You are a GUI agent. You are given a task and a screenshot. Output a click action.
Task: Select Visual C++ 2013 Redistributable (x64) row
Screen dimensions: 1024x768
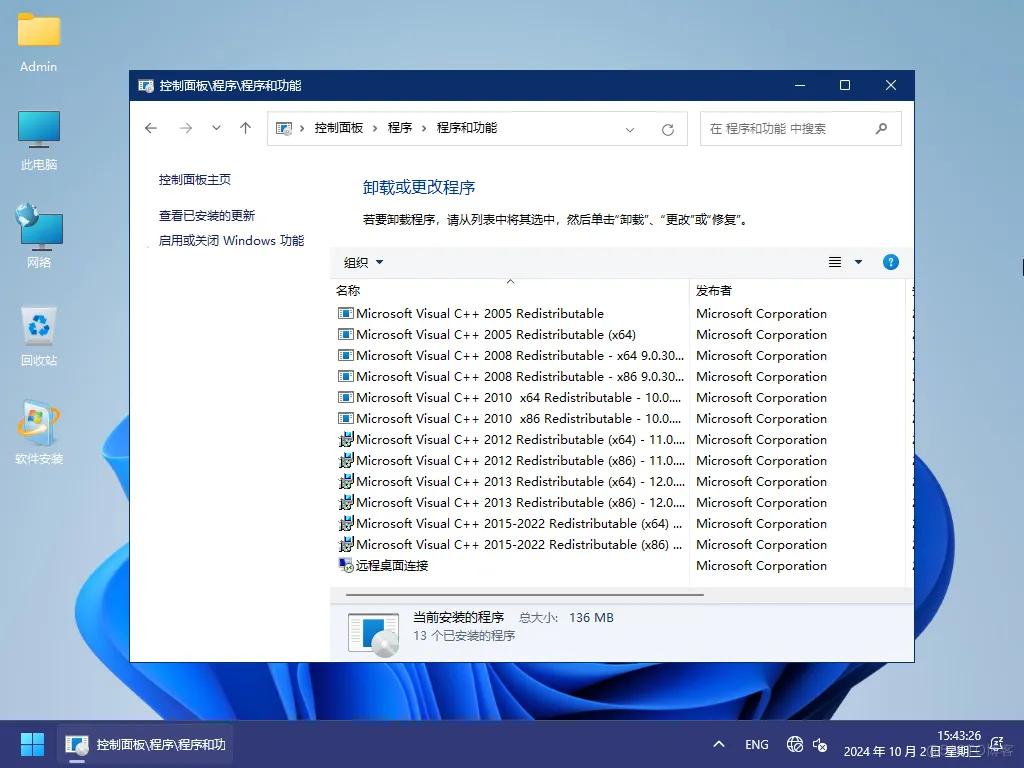pyautogui.click(x=510, y=481)
